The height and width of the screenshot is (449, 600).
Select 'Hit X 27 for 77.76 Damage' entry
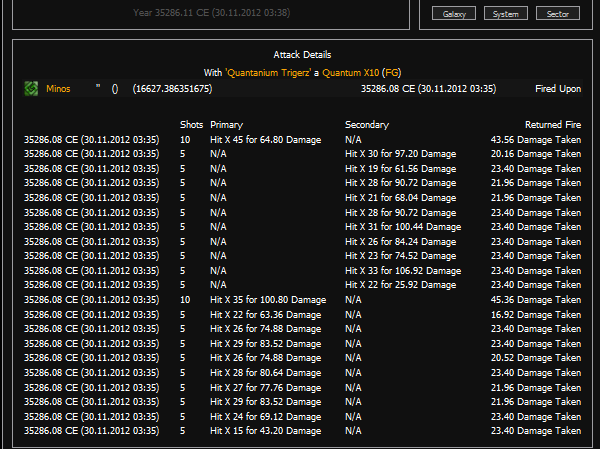coord(266,388)
